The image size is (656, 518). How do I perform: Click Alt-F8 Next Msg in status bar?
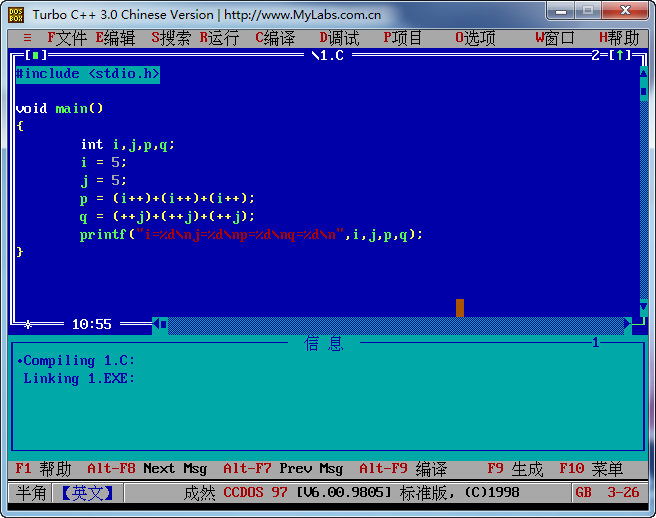coord(147,469)
